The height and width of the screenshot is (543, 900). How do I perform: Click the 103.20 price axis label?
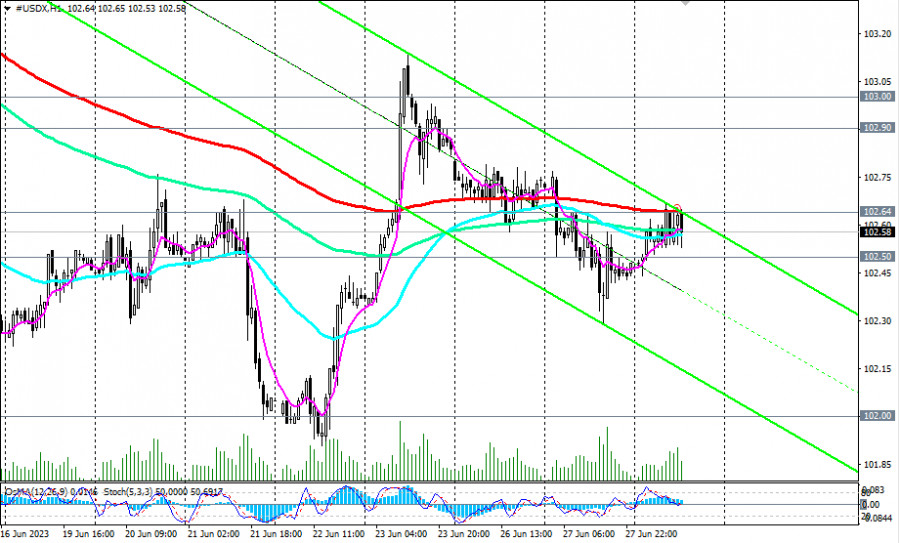click(878, 34)
